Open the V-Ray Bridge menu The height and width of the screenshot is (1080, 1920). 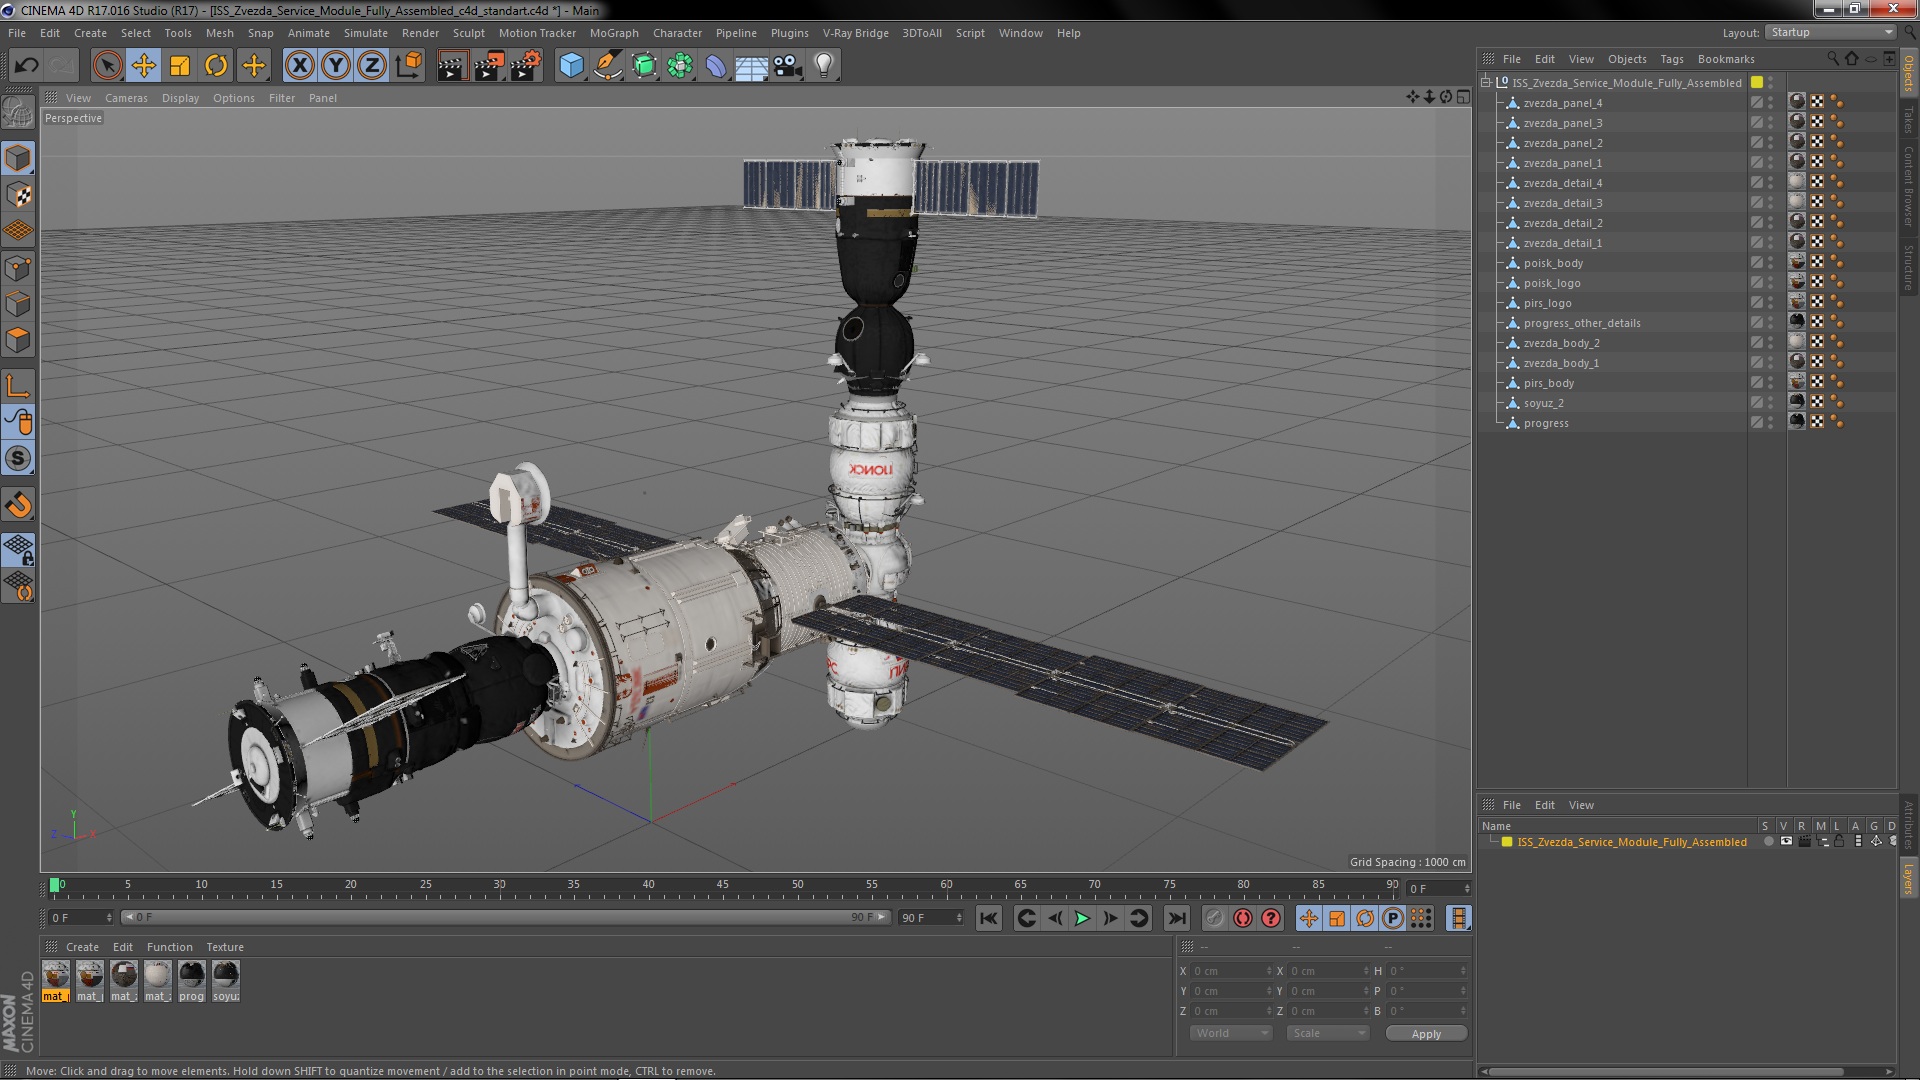[x=856, y=33]
